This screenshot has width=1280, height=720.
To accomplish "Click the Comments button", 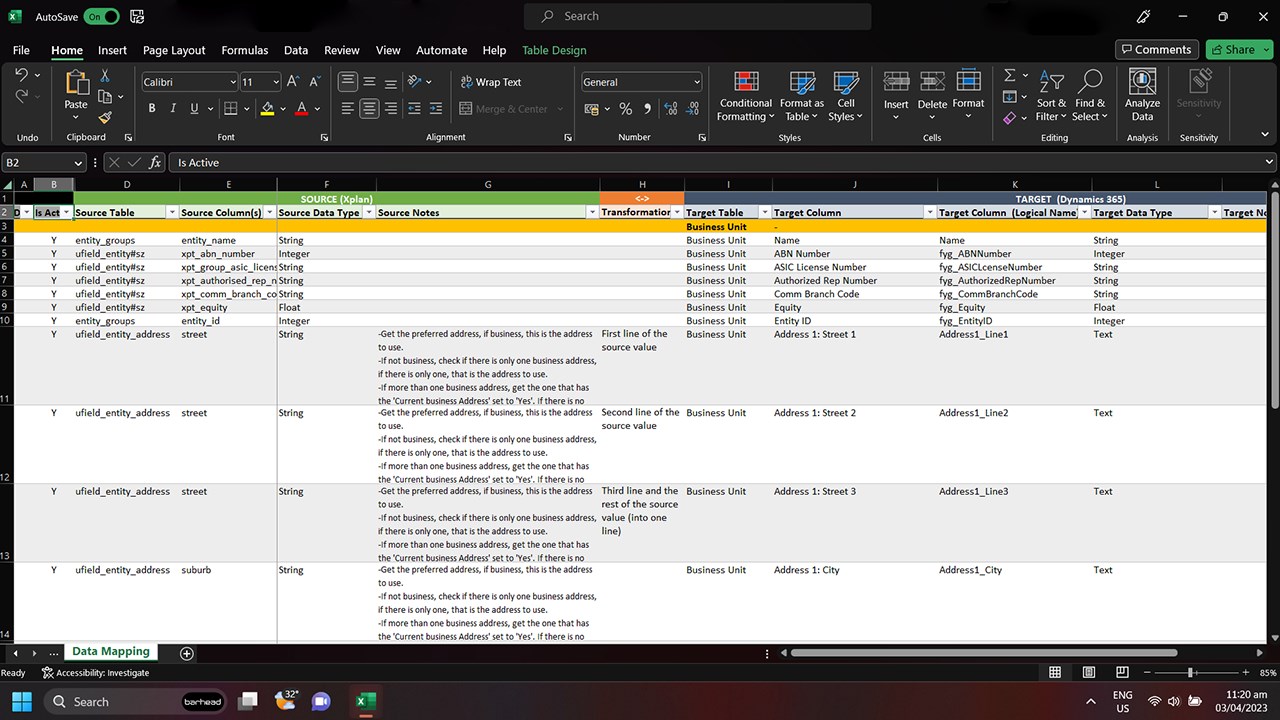I will (x=1157, y=49).
